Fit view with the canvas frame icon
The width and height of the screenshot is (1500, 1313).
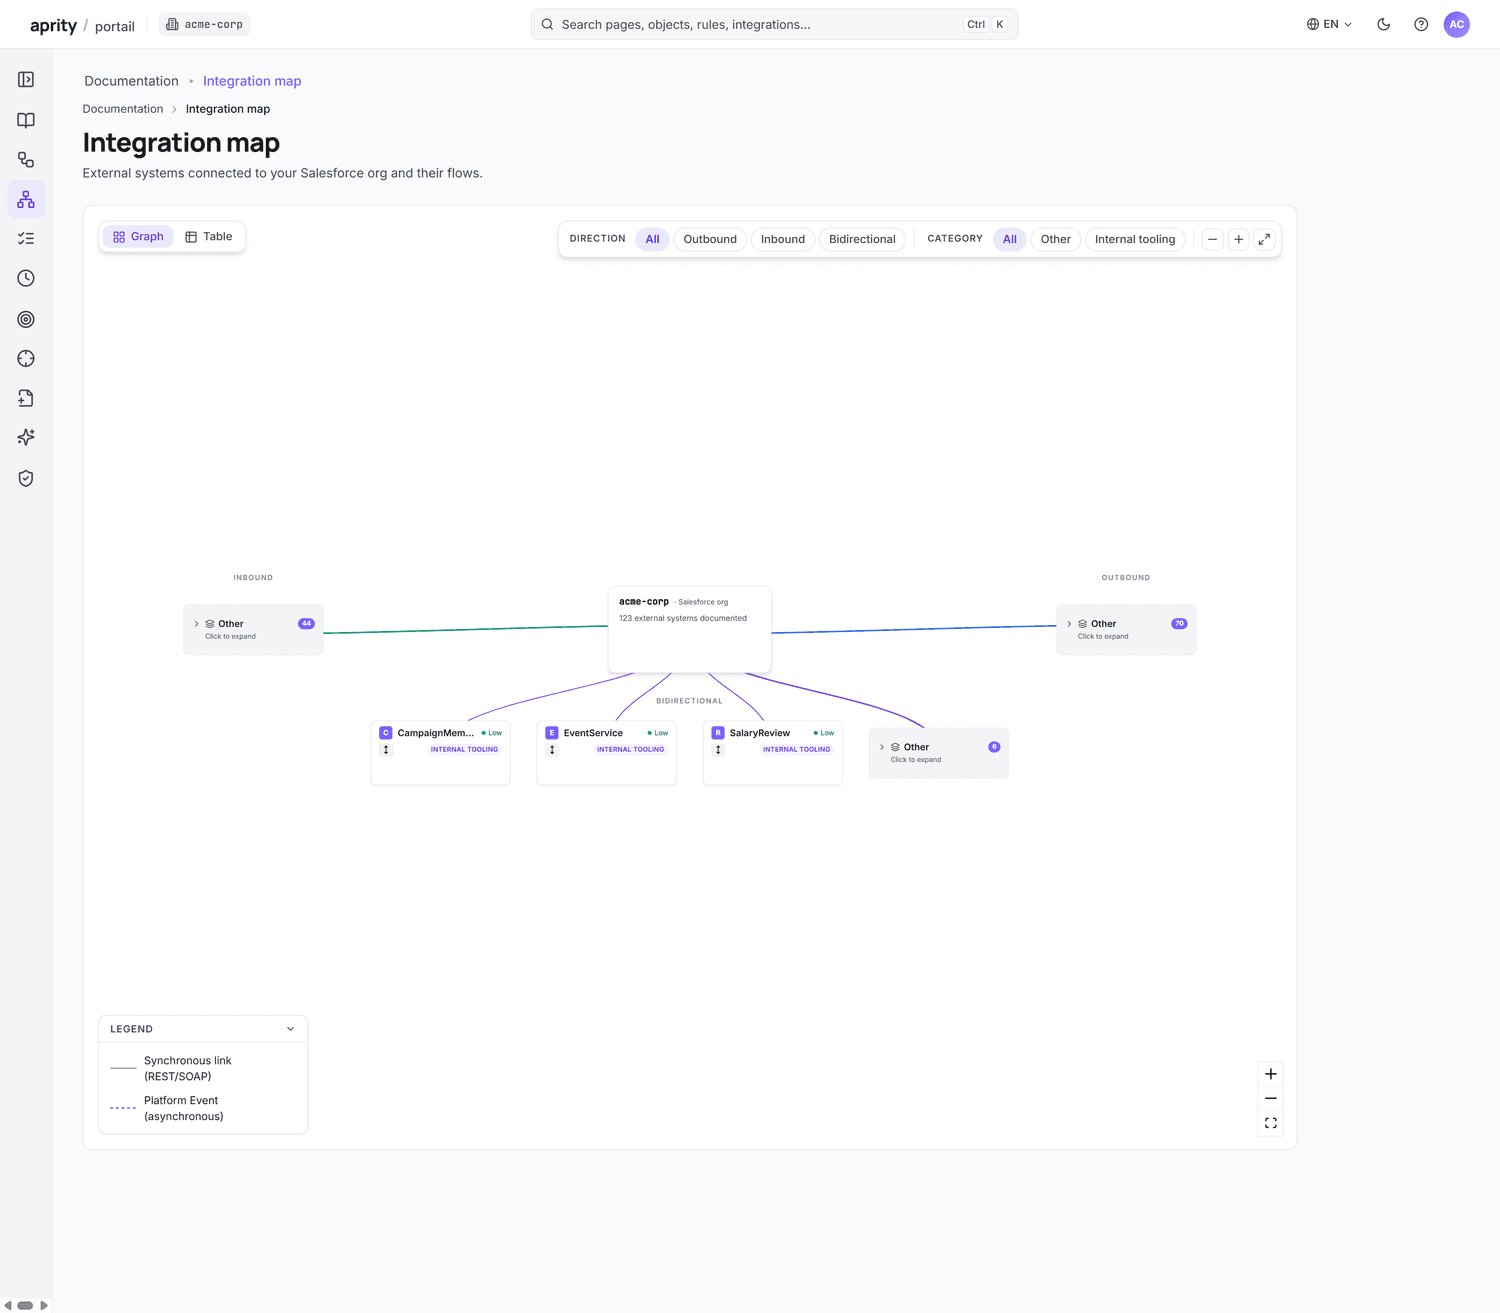(1271, 1123)
